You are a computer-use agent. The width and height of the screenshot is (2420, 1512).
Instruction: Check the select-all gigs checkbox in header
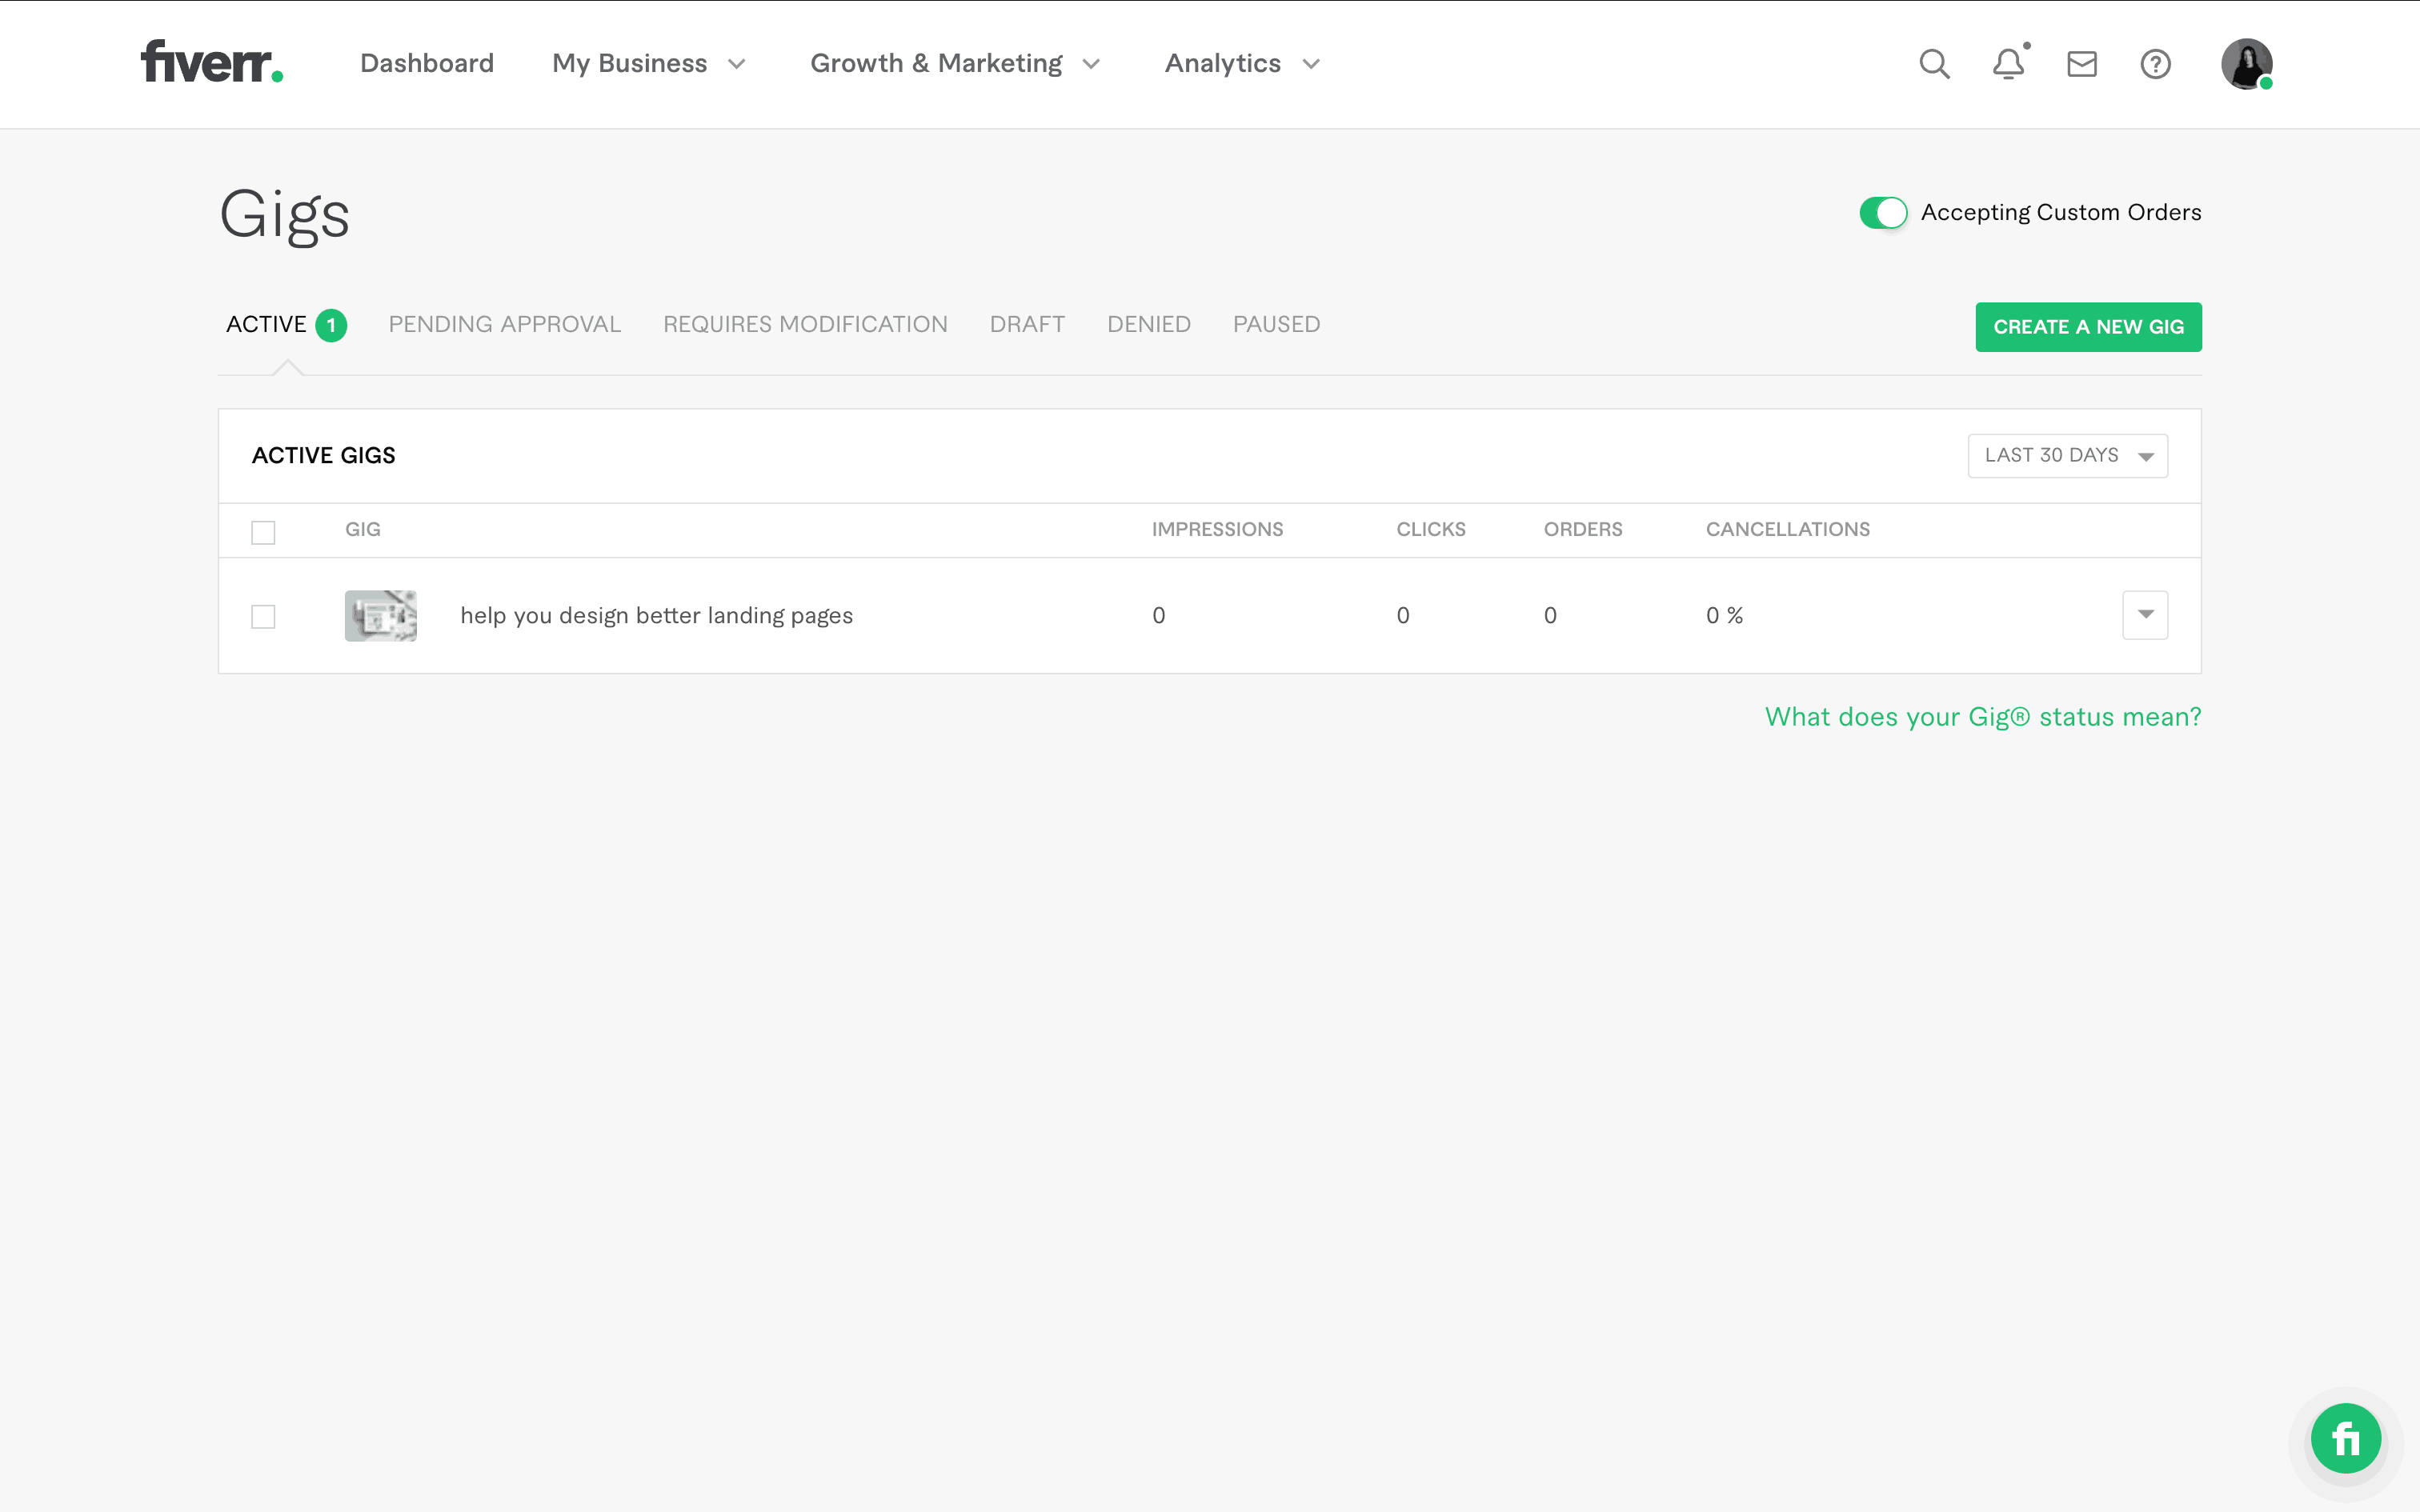pyautogui.click(x=263, y=532)
